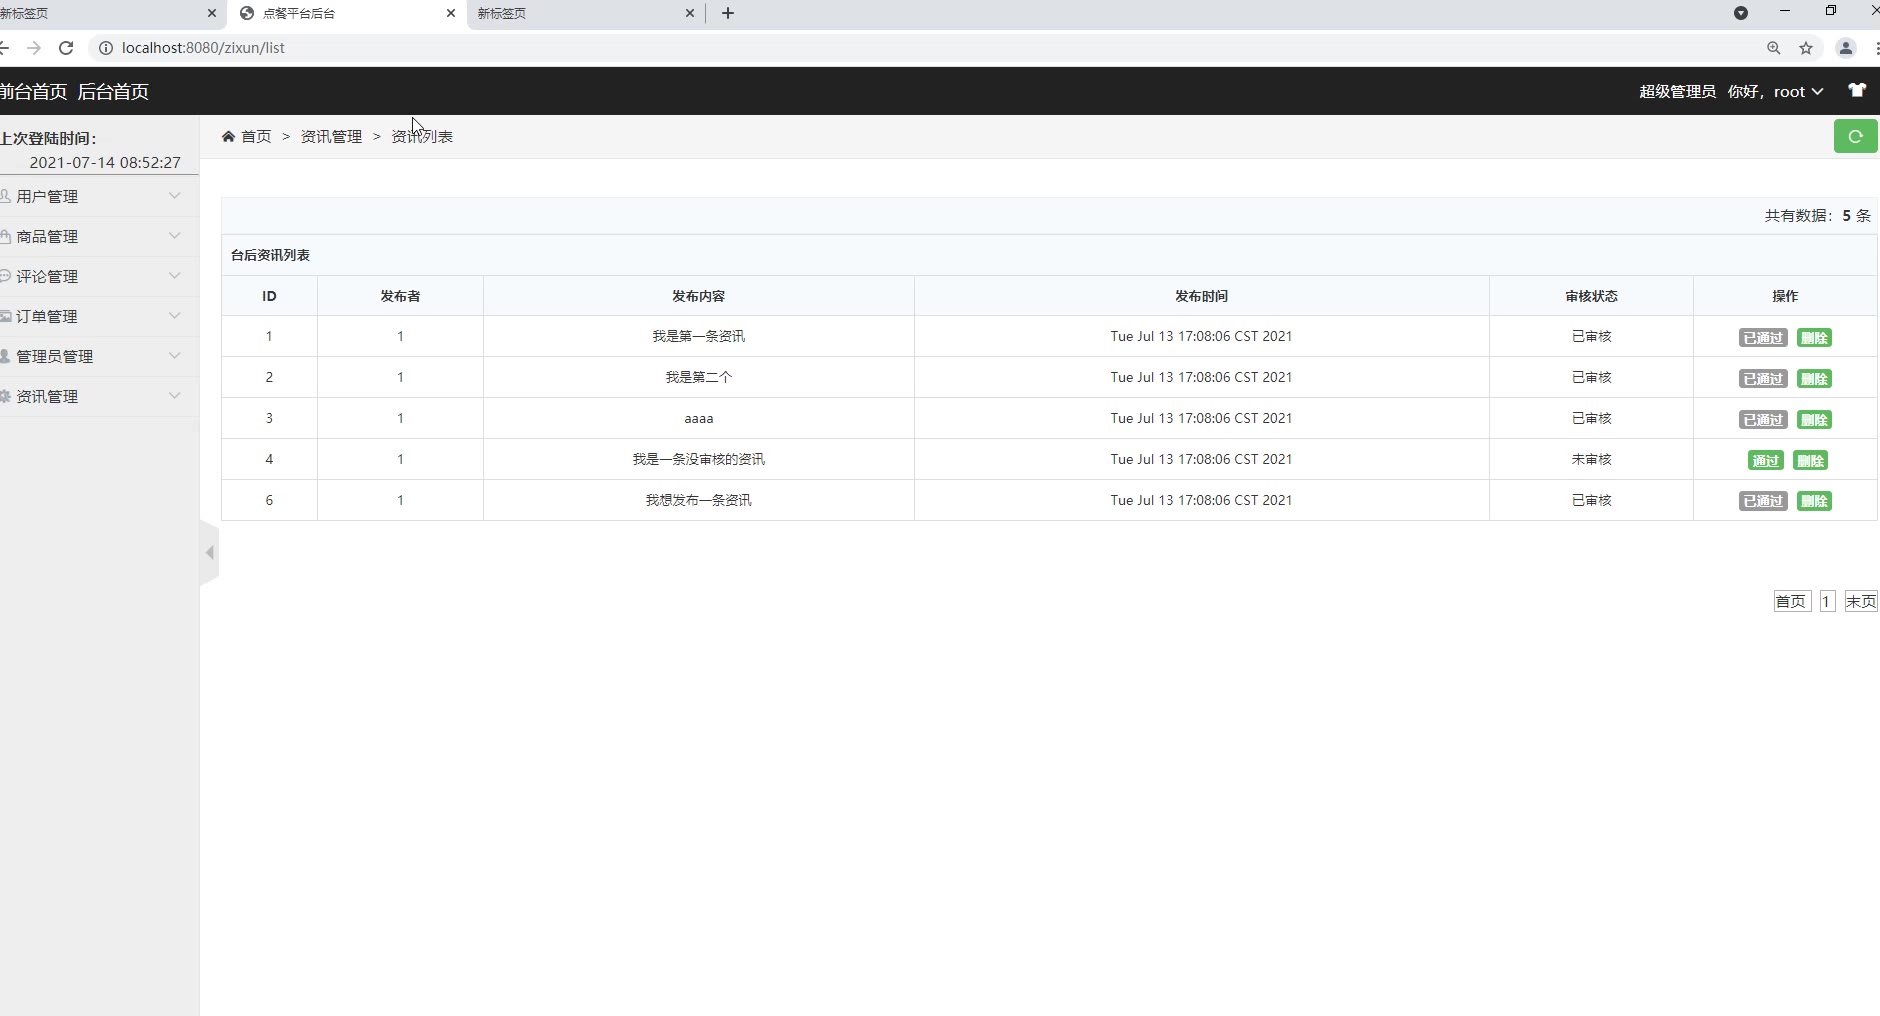Click 已通过 button for row ID 1

click(1763, 337)
